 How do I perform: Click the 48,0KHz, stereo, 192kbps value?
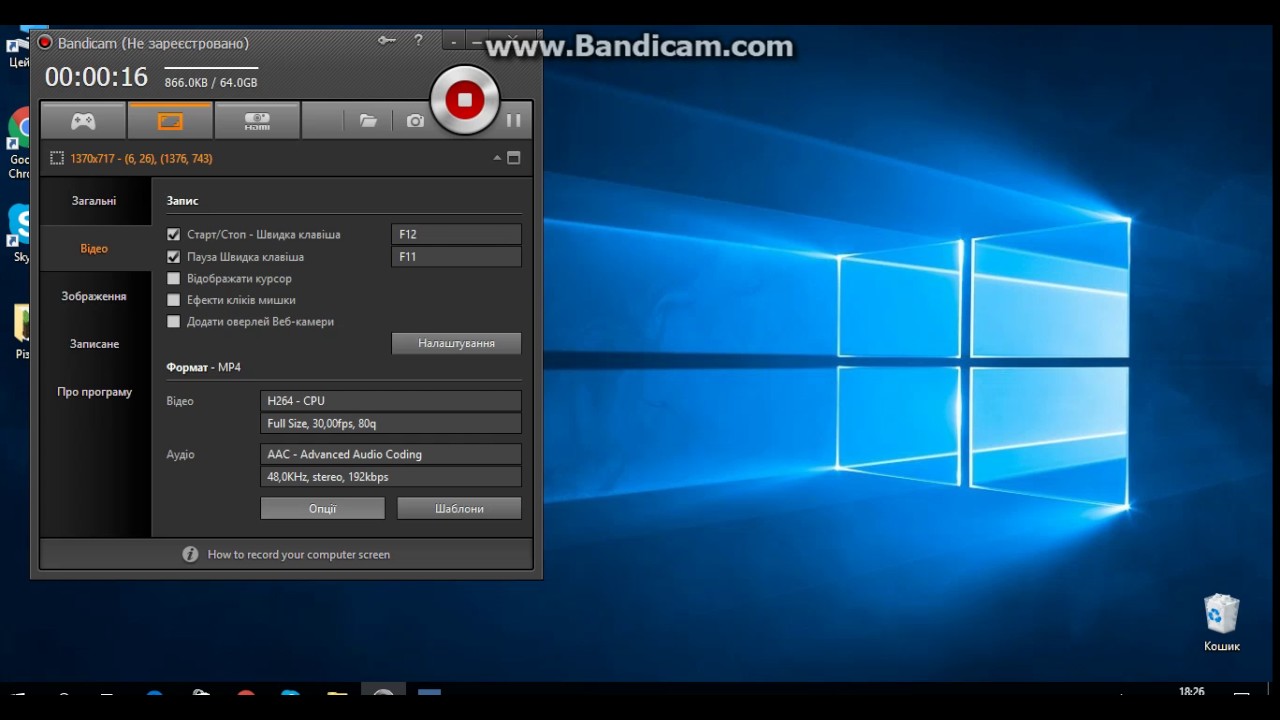(x=390, y=477)
